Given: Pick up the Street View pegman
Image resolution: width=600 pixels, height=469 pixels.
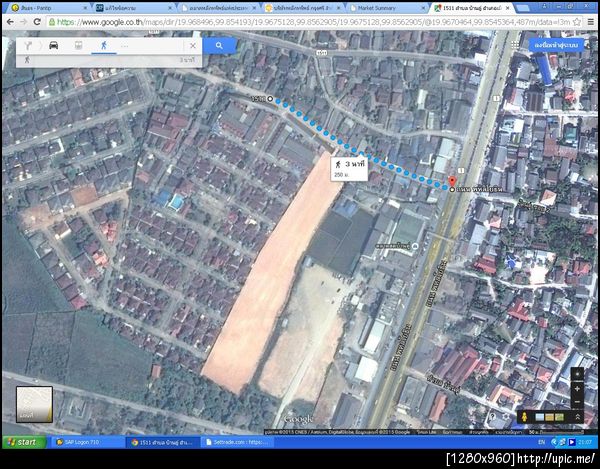Looking at the screenshot, I should click(x=524, y=417).
